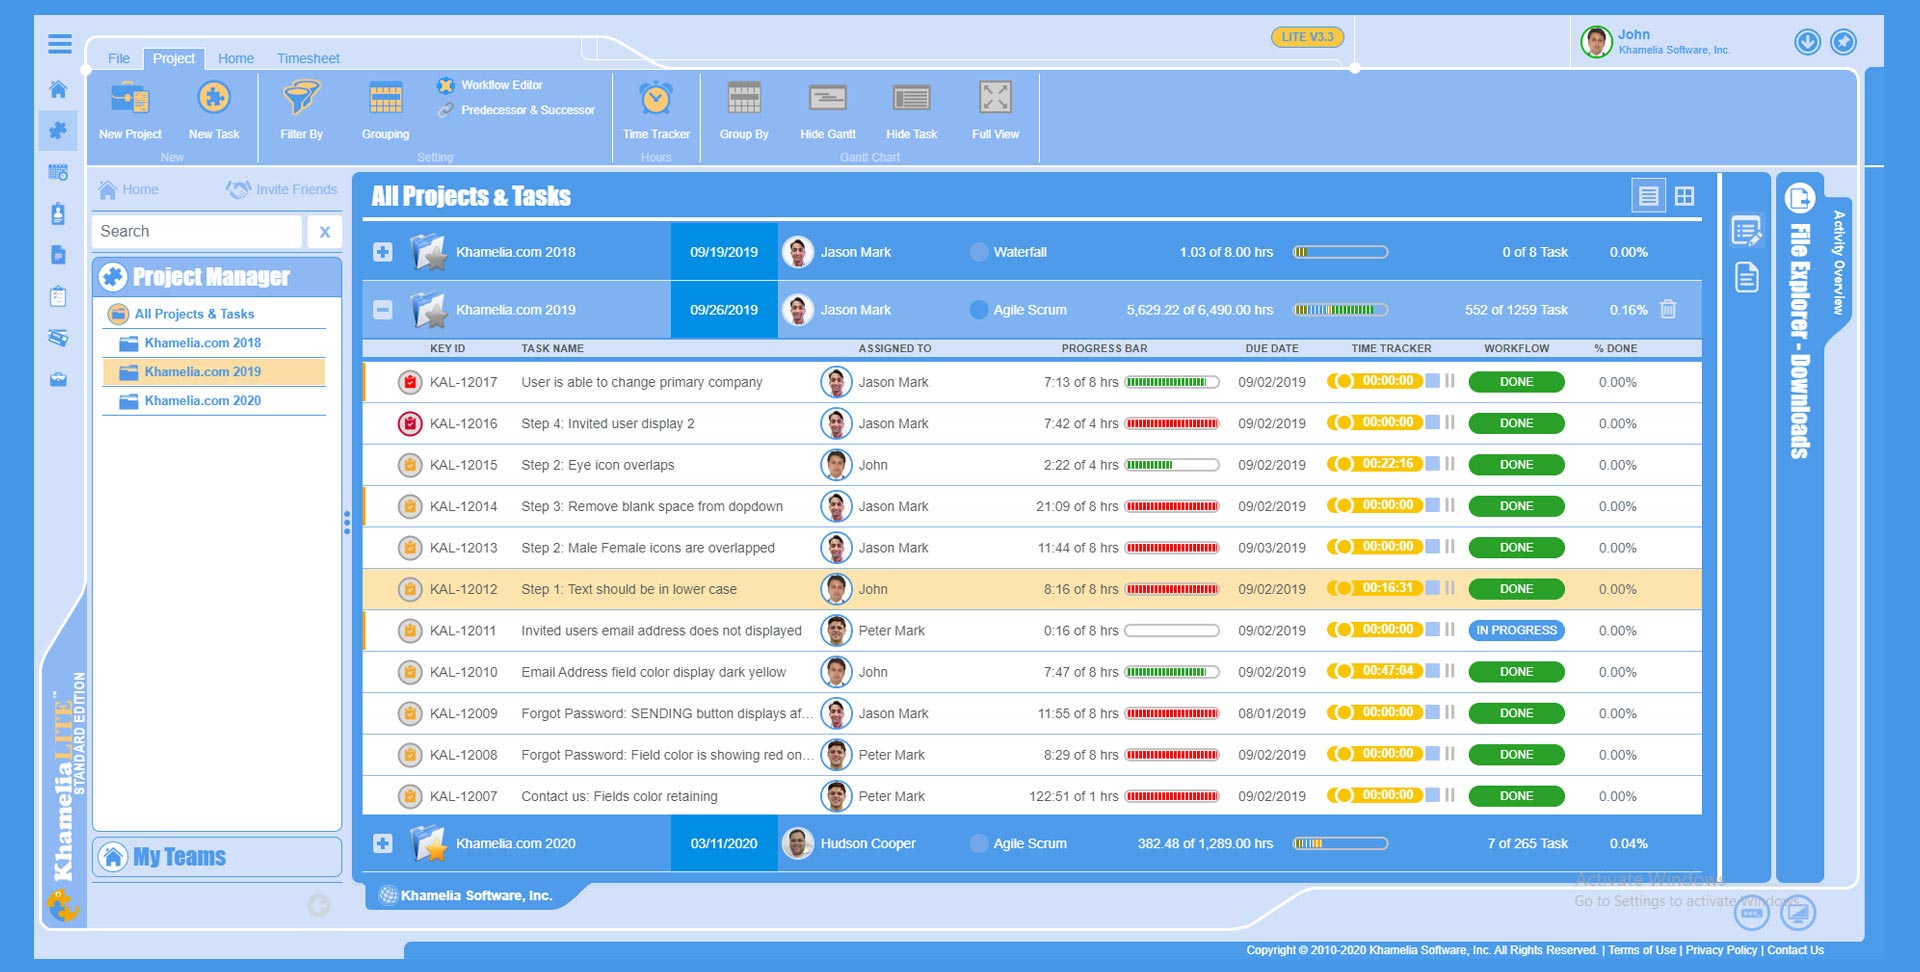Click the New Task icon
Screen dimensions: 1920x972
[x=213, y=98]
